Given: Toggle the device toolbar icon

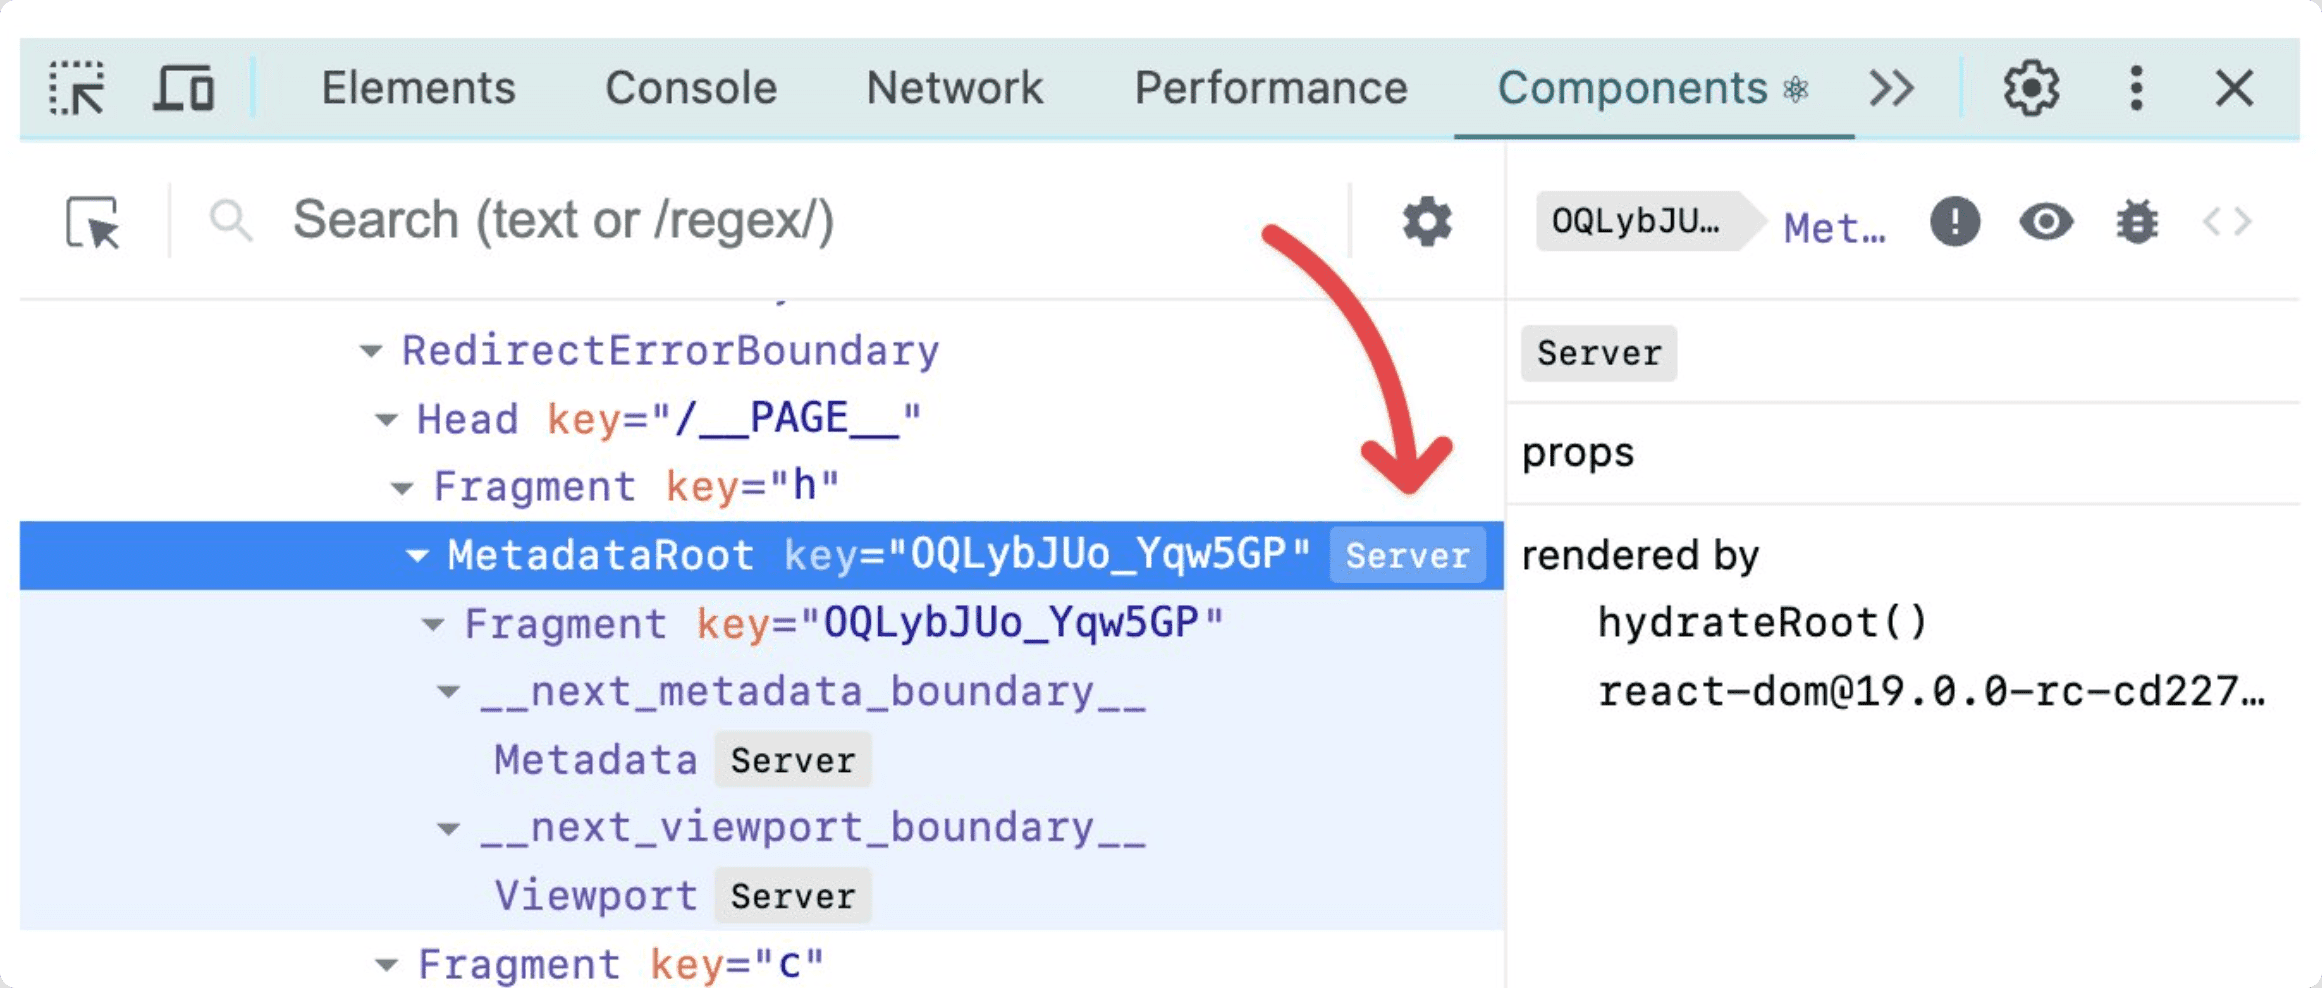Looking at the screenshot, I should (x=184, y=89).
